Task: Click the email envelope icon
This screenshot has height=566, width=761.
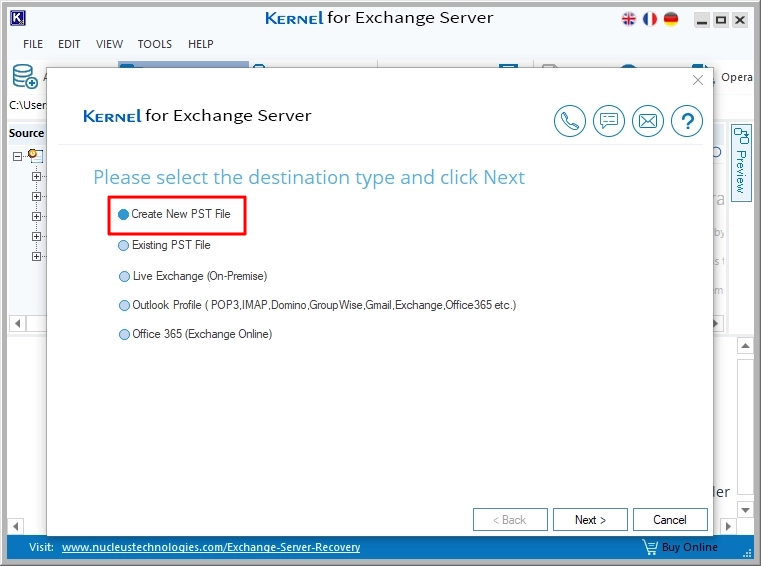Action: pos(647,121)
